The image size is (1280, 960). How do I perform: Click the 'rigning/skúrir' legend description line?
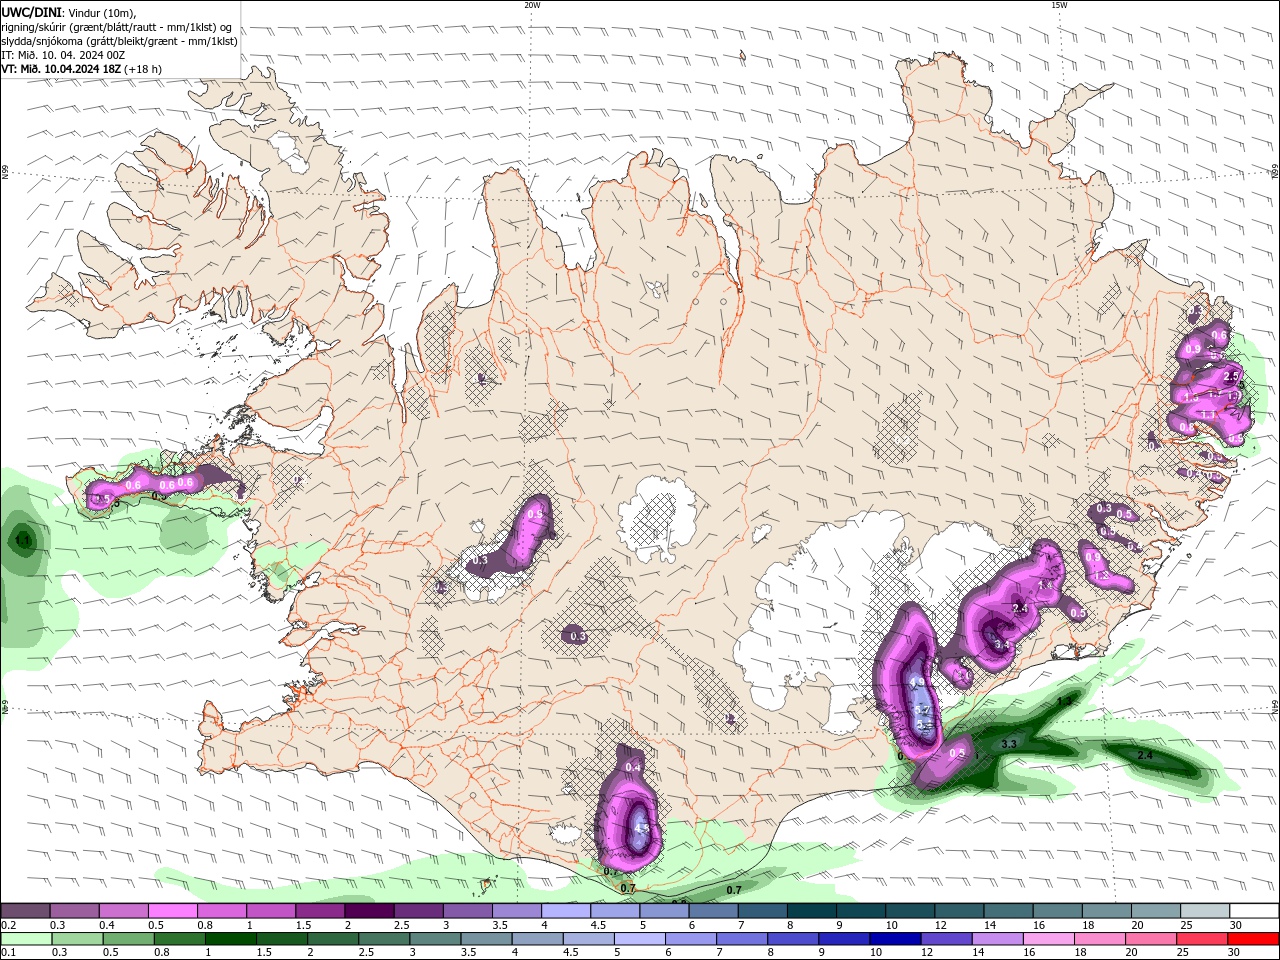click(117, 27)
